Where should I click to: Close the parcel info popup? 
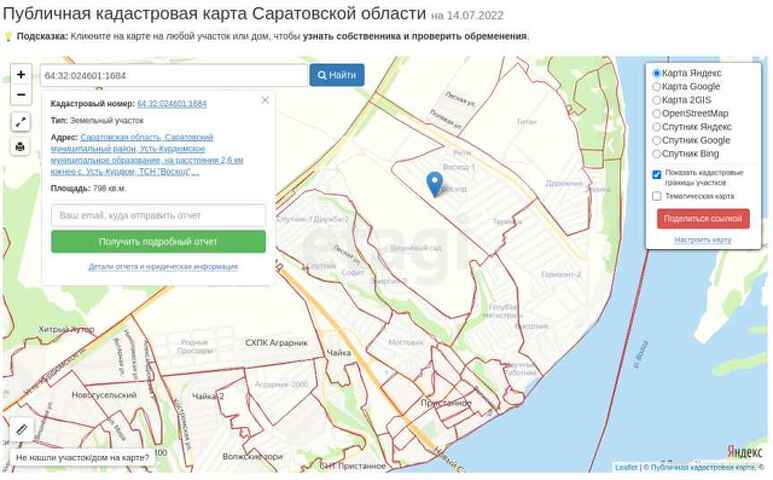coord(265,100)
